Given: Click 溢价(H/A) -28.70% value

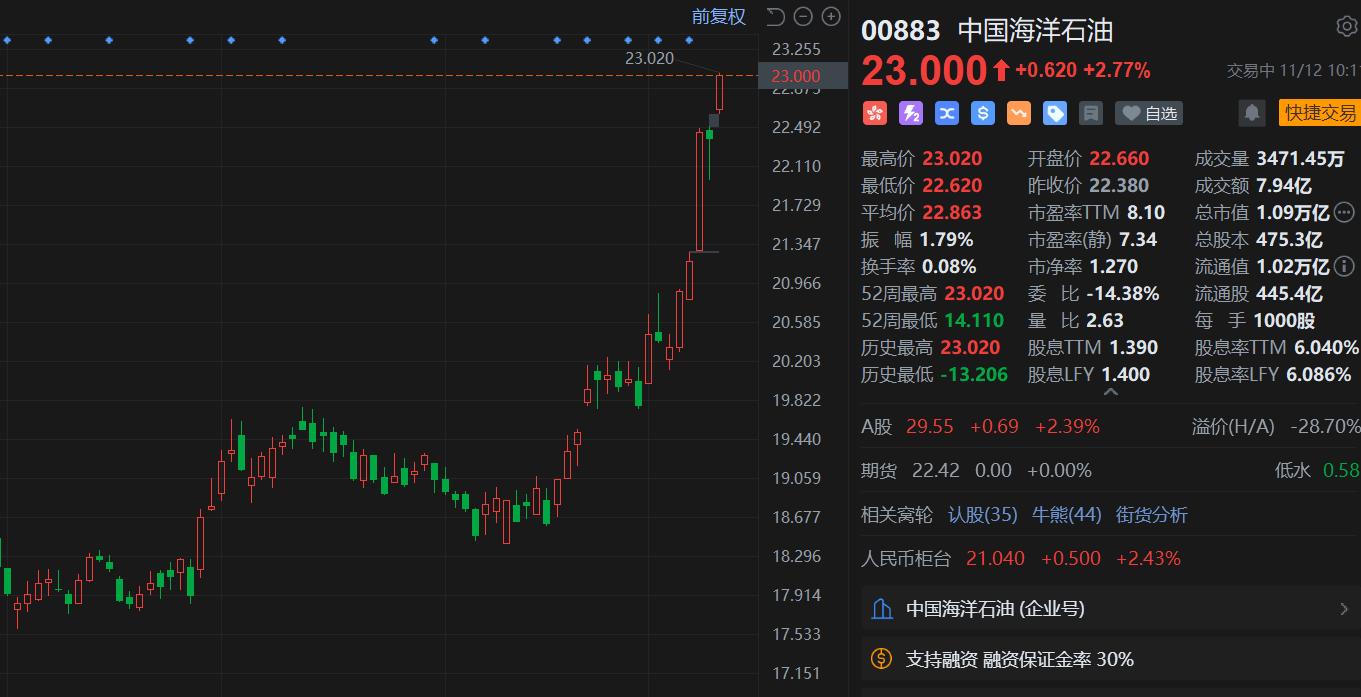Looking at the screenshot, I should [1326, 427].
